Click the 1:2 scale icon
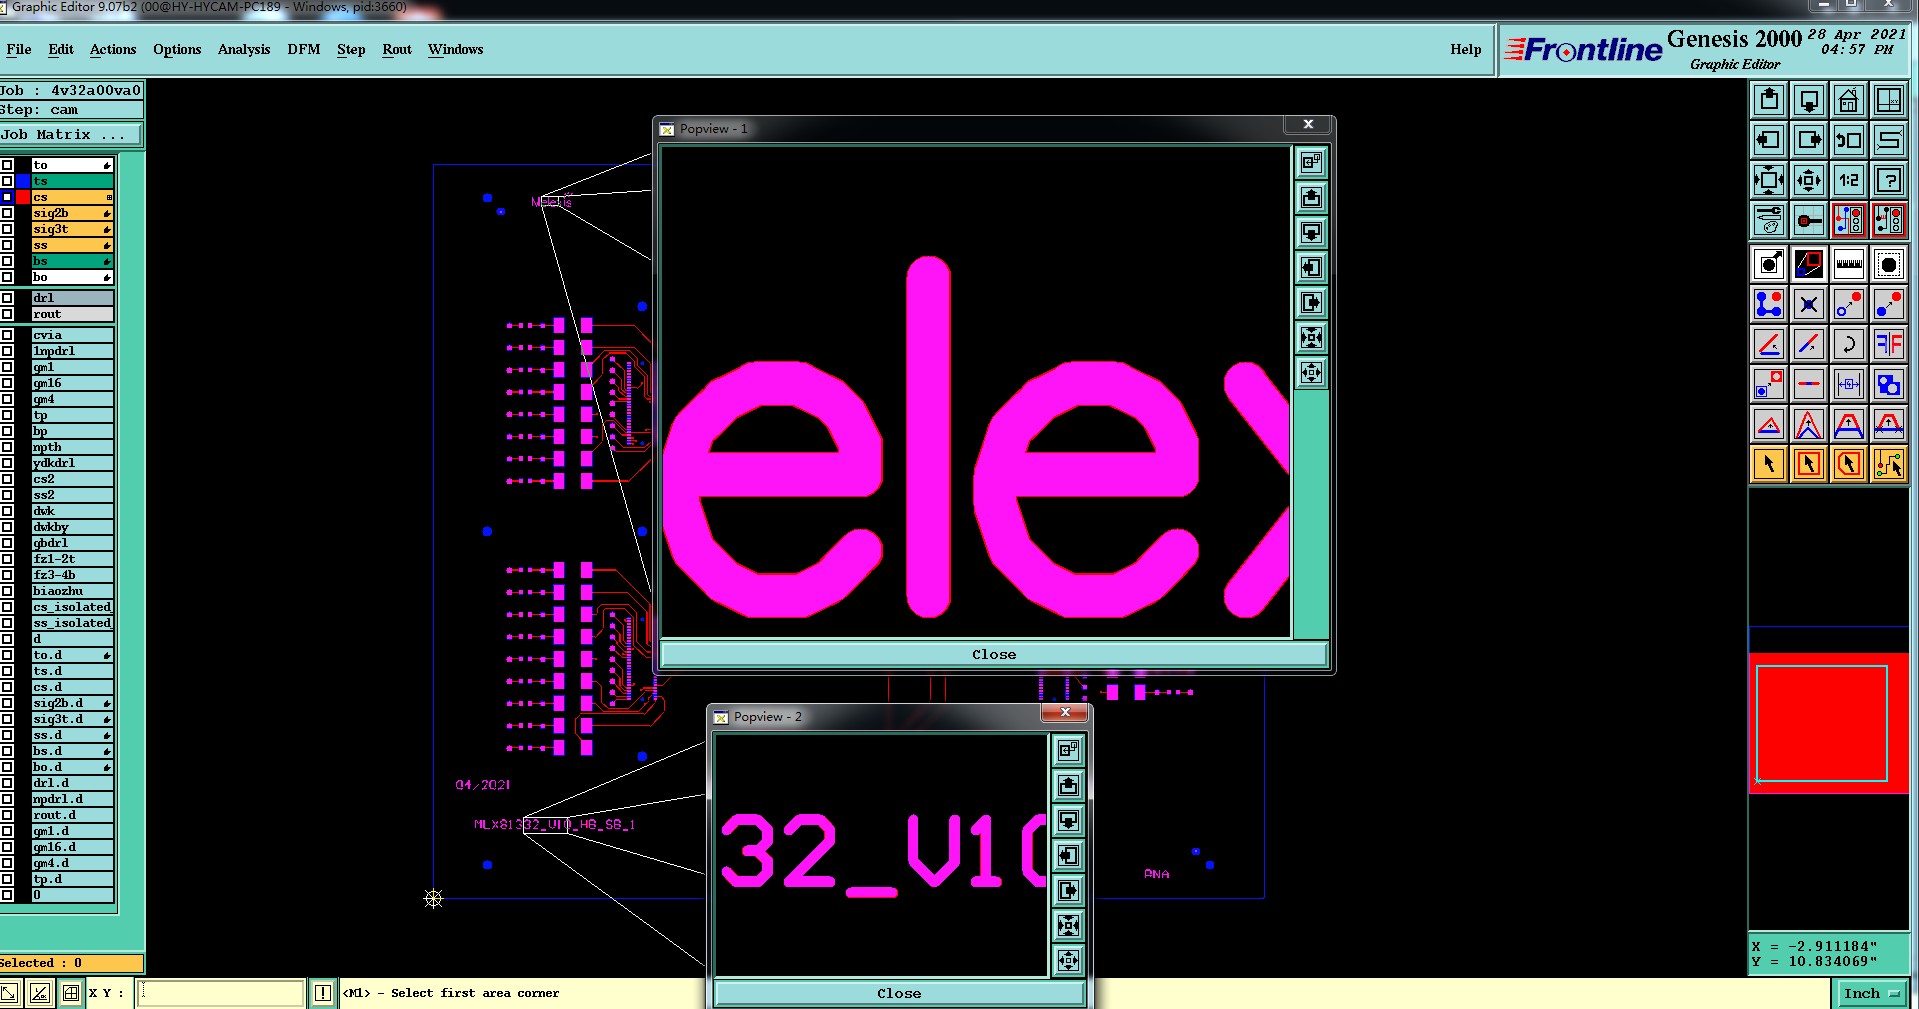The image size is (1919, 1009). 1849,180
